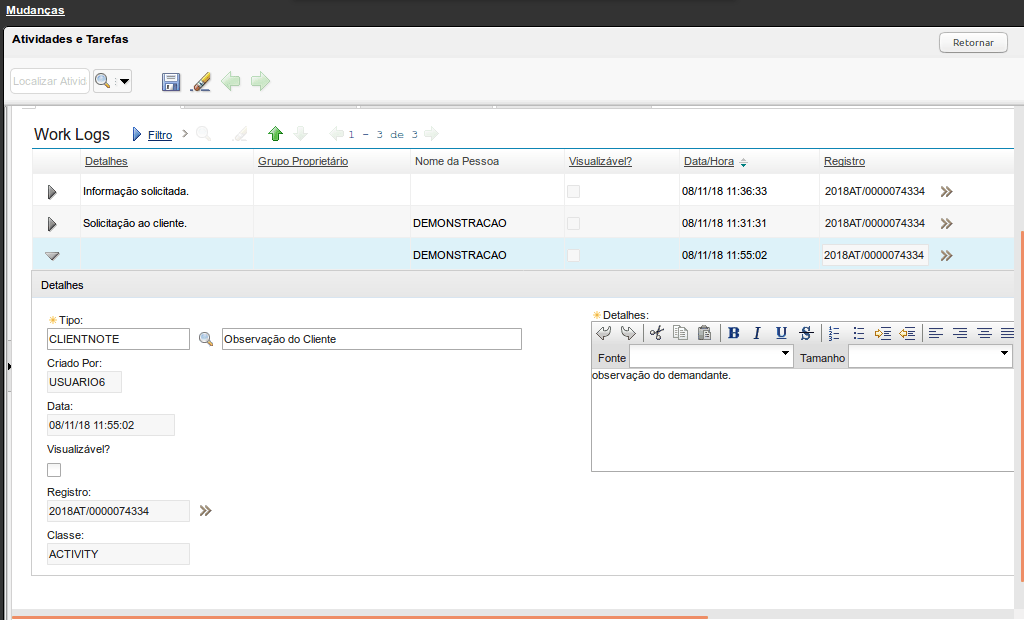This screenshot has height=620, width=1024.
Task: Open the search options dropdown arrow
Action: pyautogui.click(x=124, y=82)
